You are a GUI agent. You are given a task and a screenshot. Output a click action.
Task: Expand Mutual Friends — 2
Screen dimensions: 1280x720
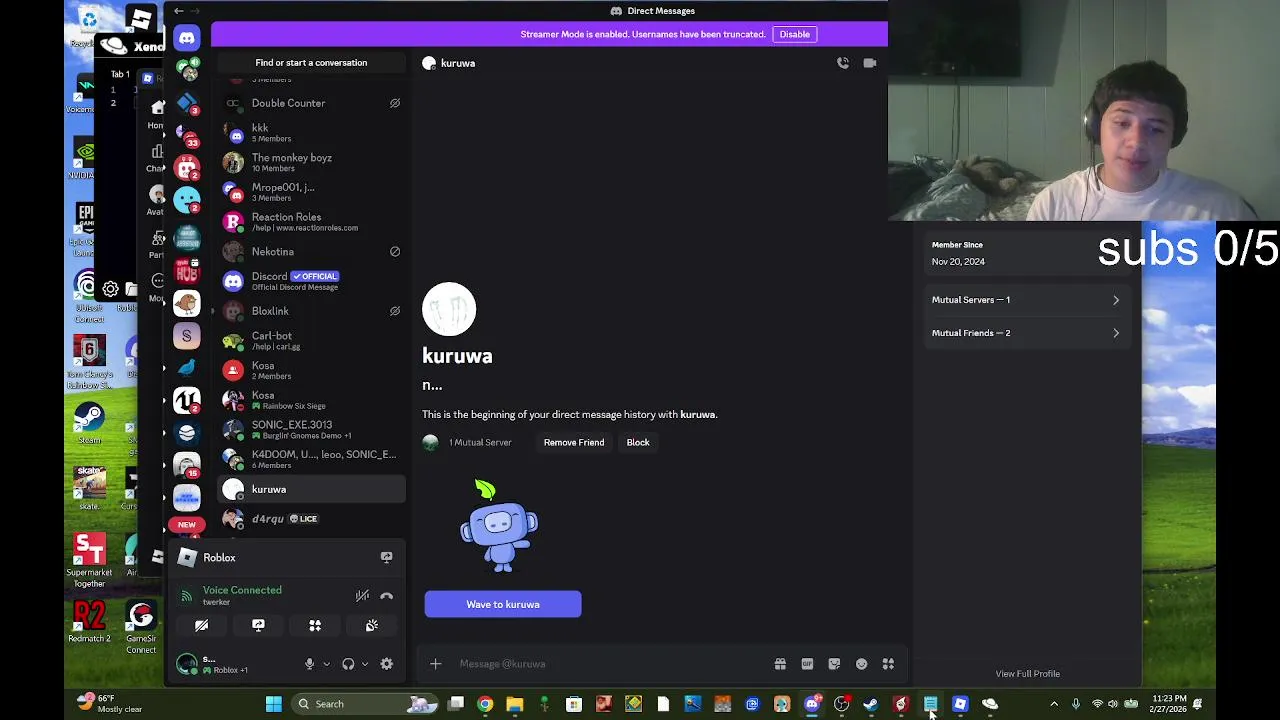1026,333
